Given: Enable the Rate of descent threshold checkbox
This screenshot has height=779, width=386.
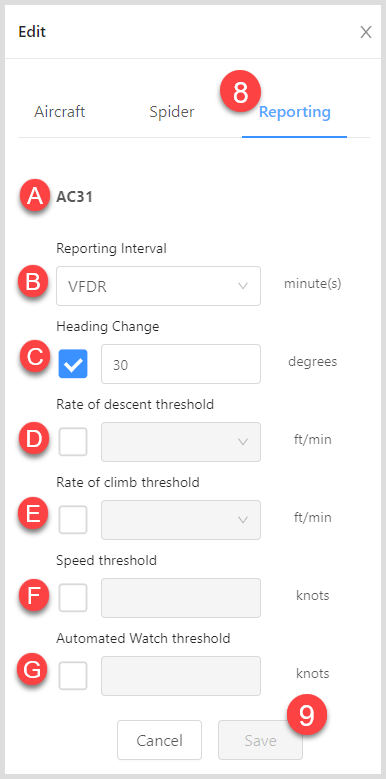Looking at the screenshot, I should (x=73, y=442).
